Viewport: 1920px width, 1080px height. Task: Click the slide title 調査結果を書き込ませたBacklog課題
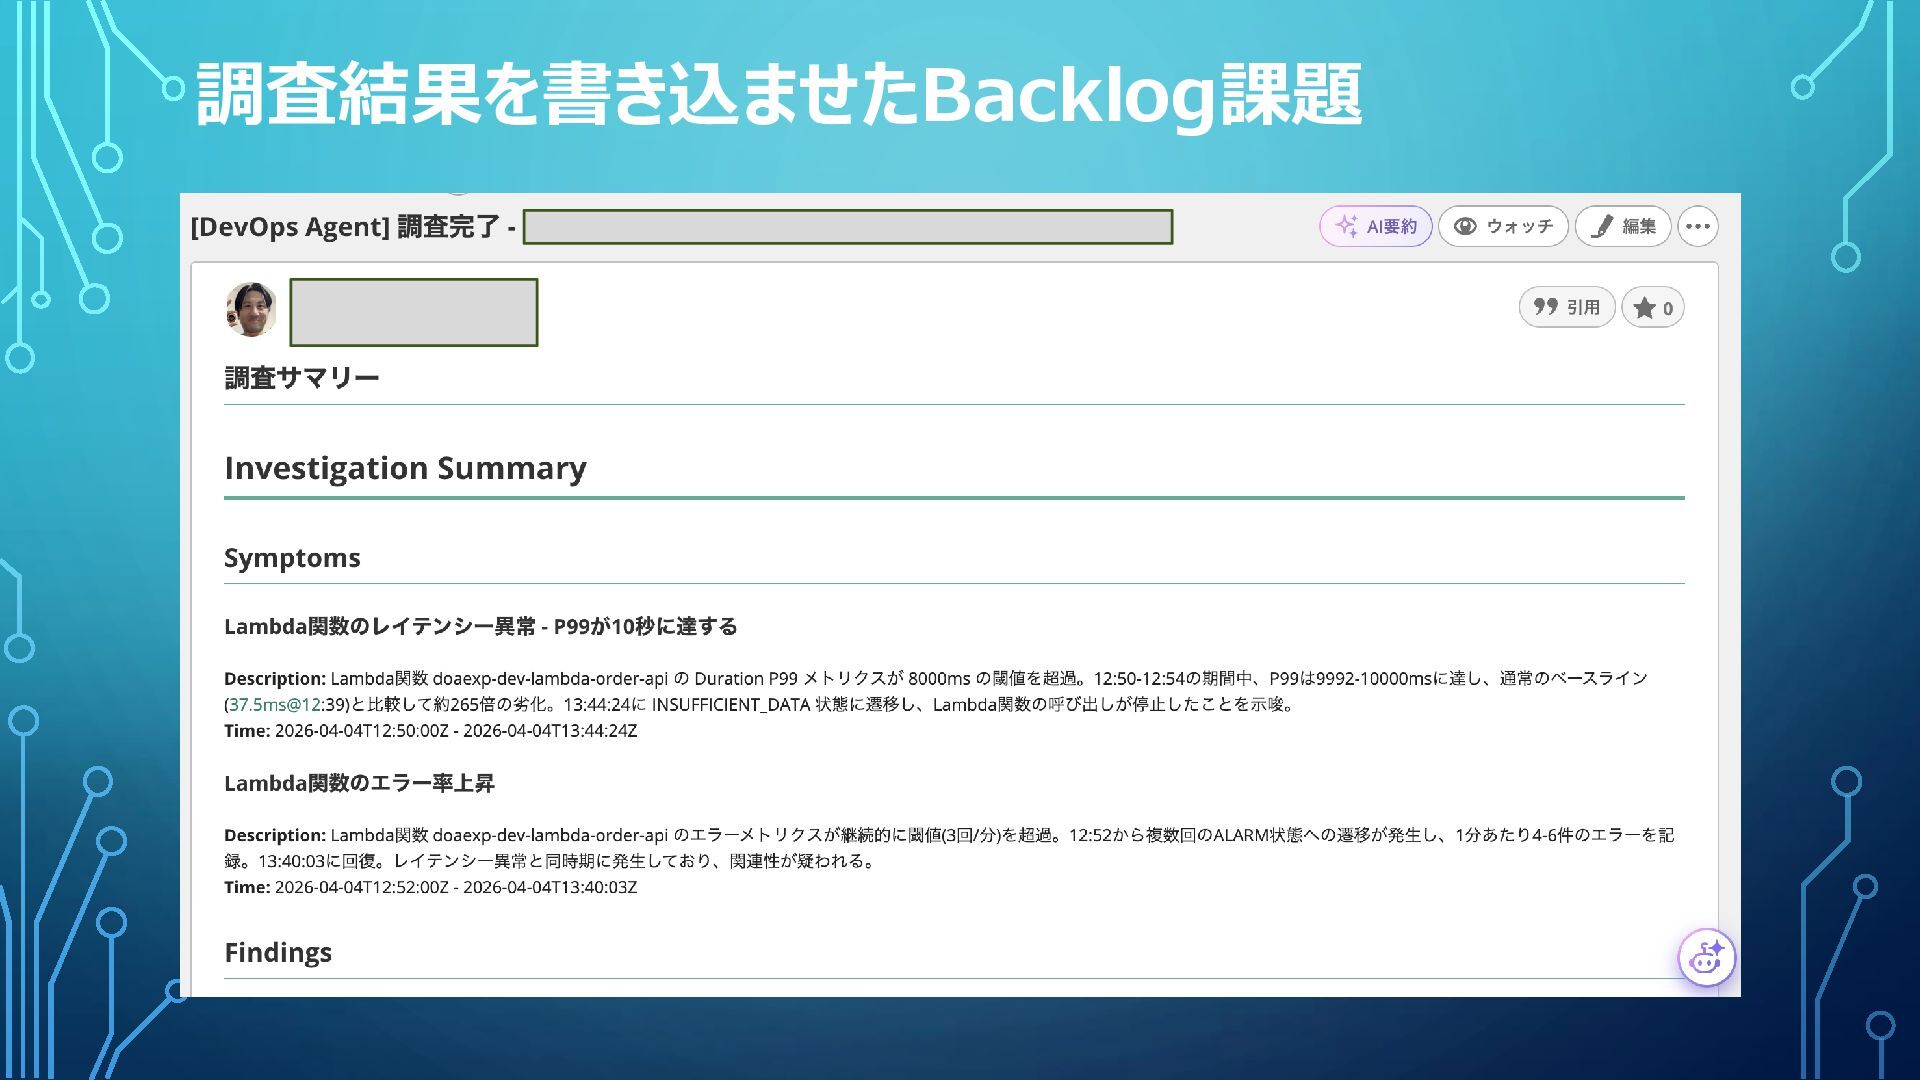coord(778,95)
